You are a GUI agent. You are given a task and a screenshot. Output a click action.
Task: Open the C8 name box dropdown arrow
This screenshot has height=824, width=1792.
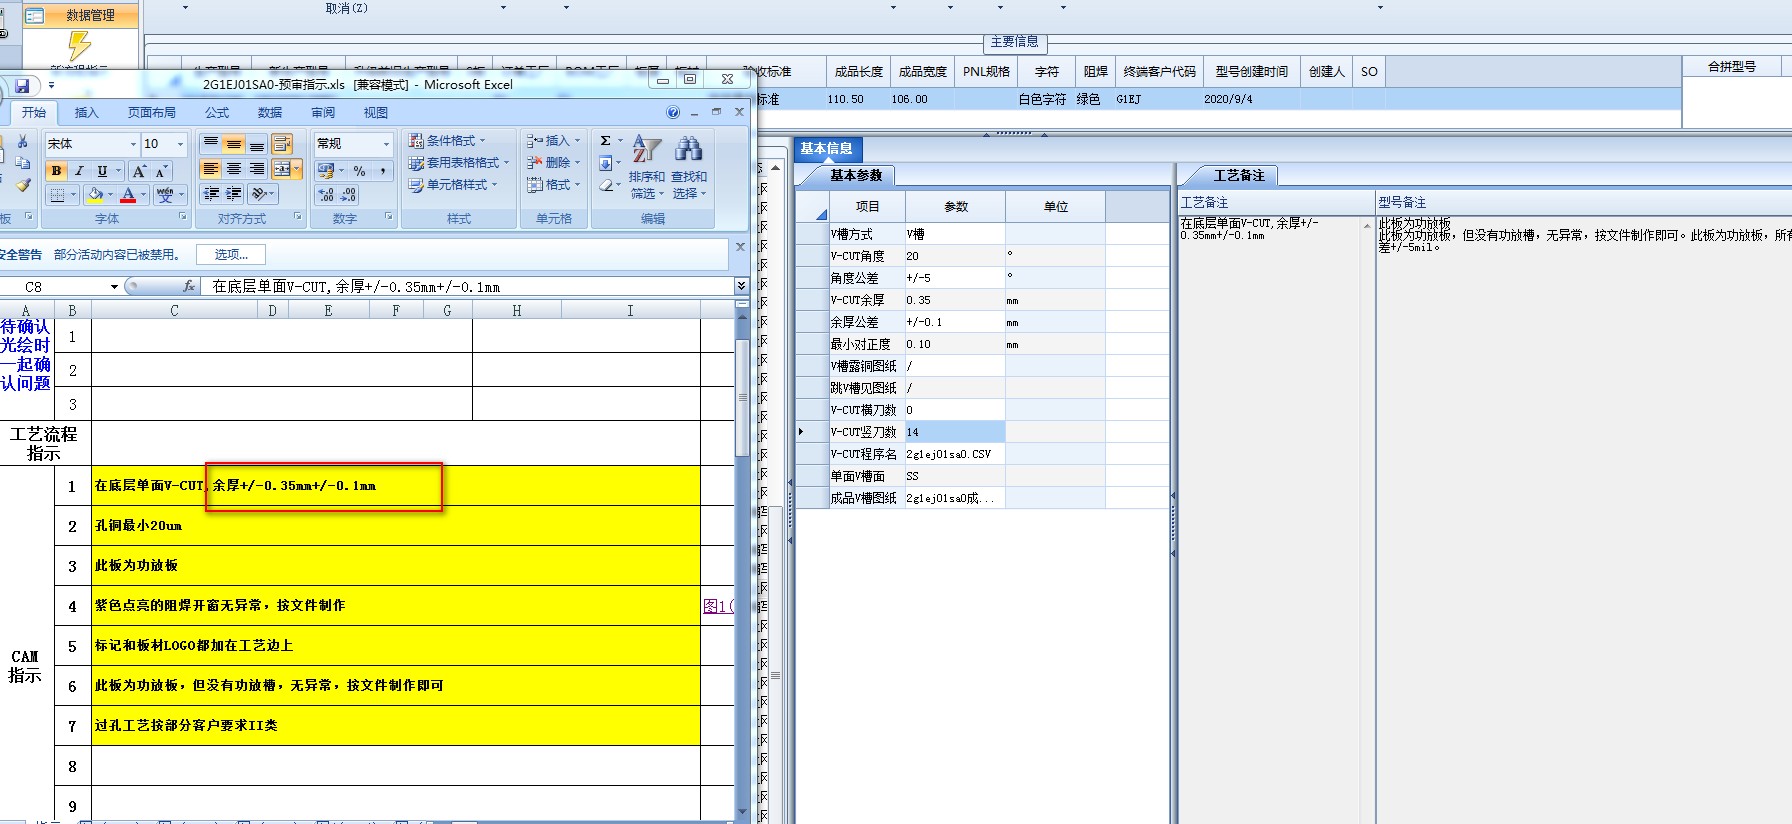click(x=114, y=287)
